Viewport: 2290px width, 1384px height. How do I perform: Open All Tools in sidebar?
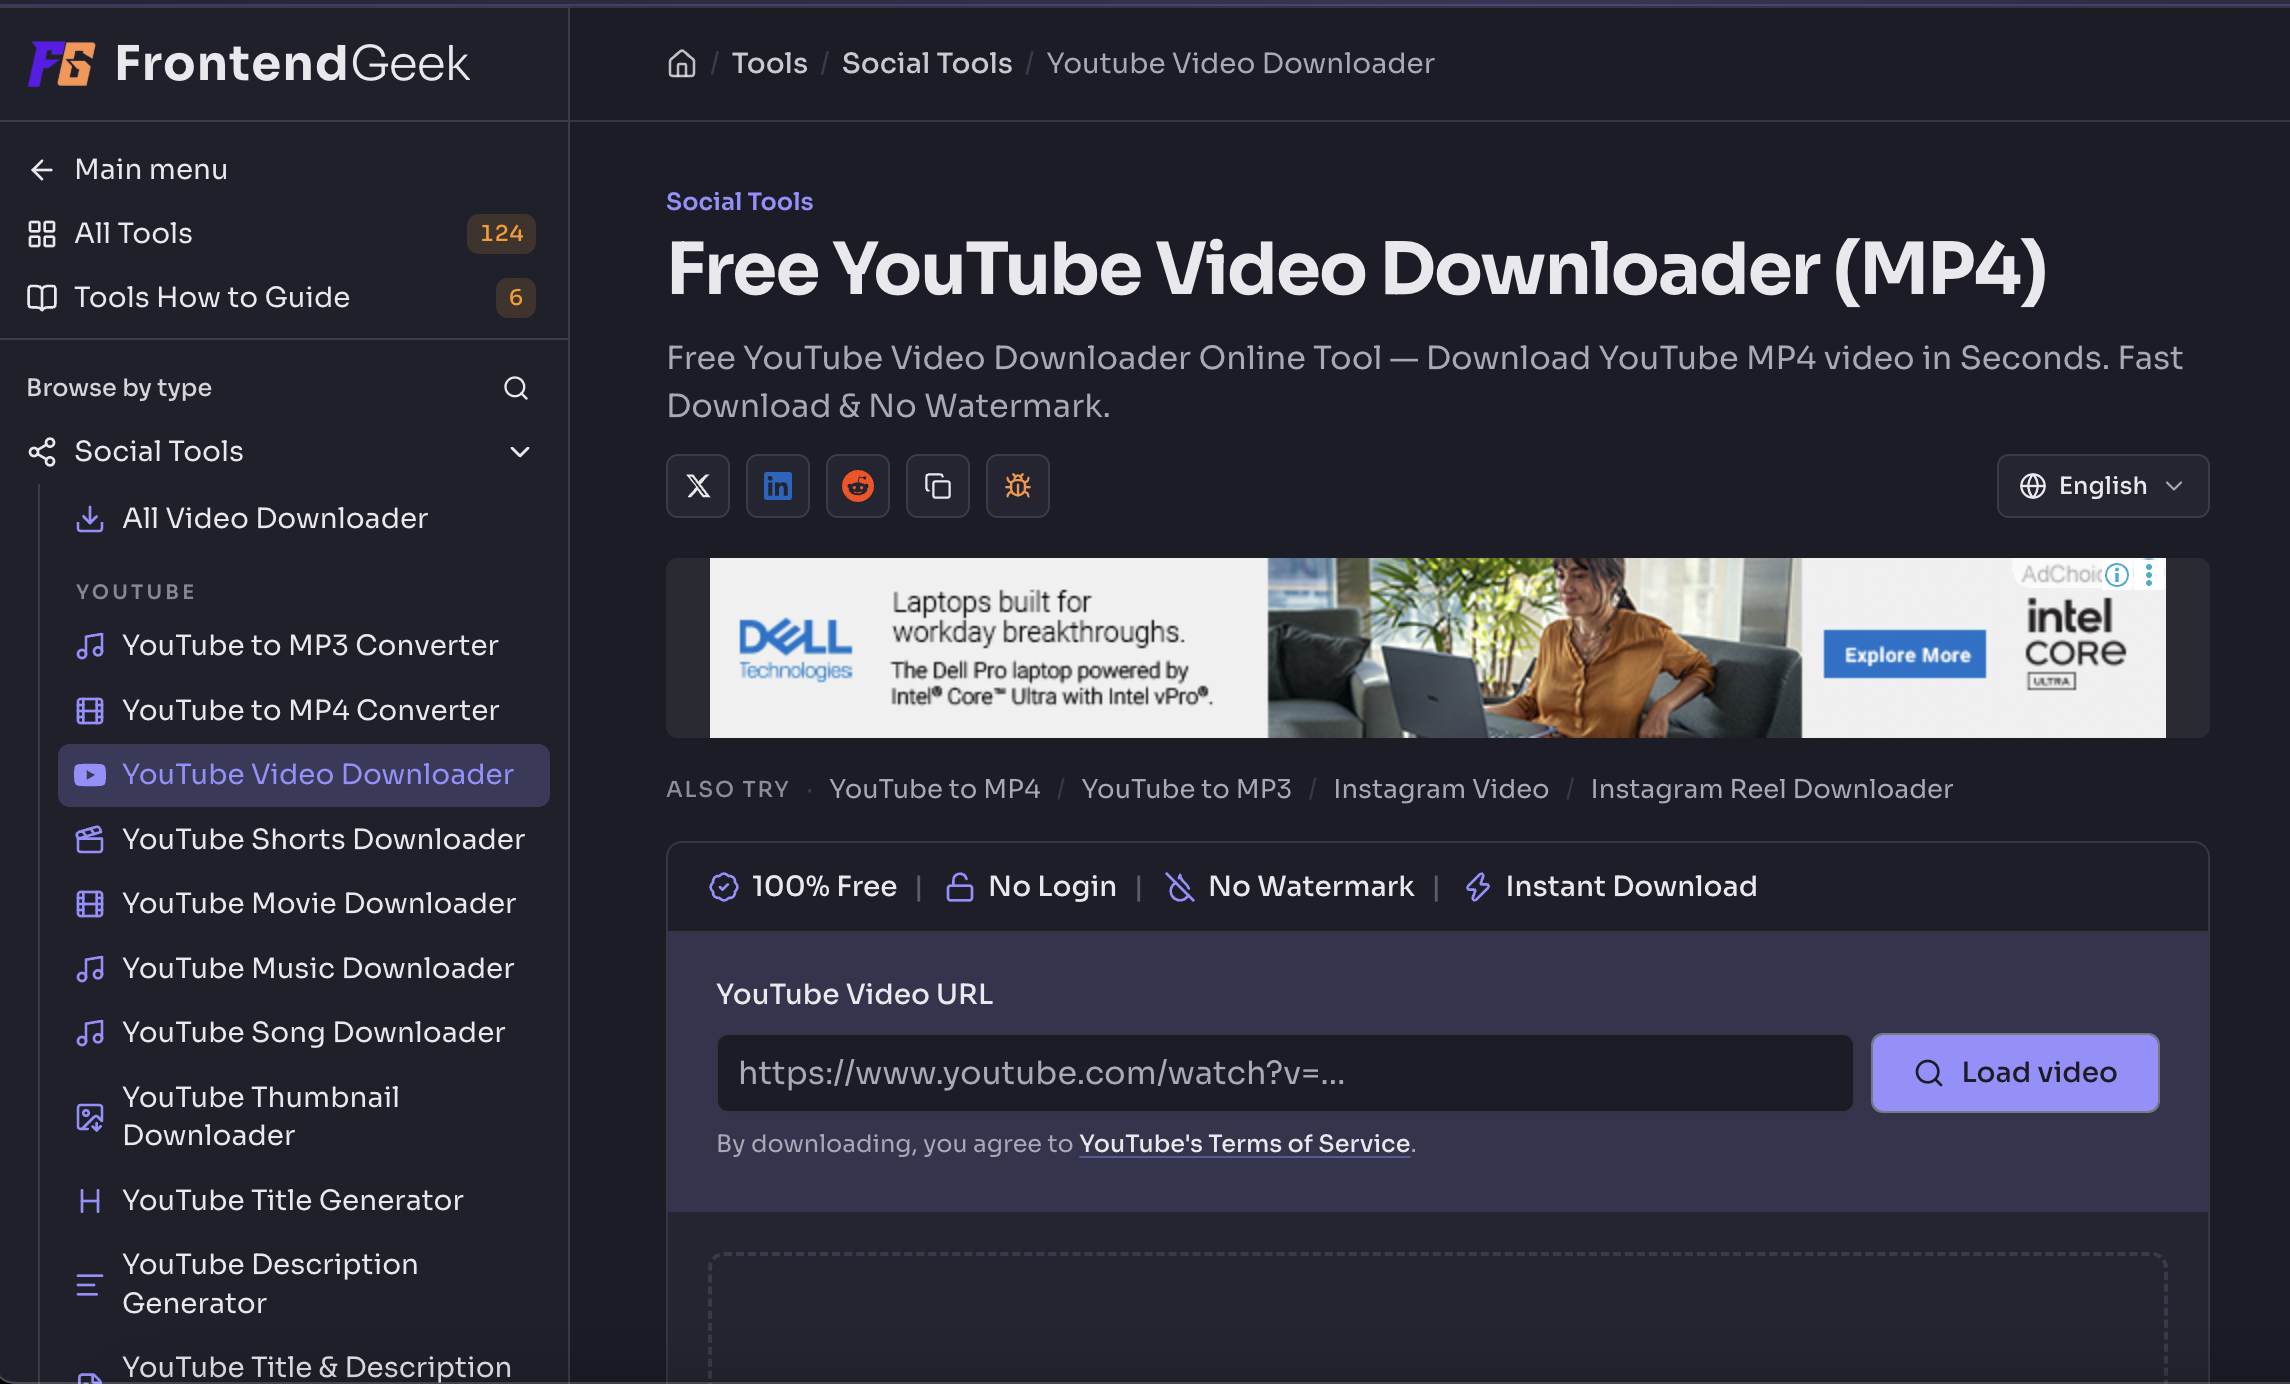pos(133,233)
